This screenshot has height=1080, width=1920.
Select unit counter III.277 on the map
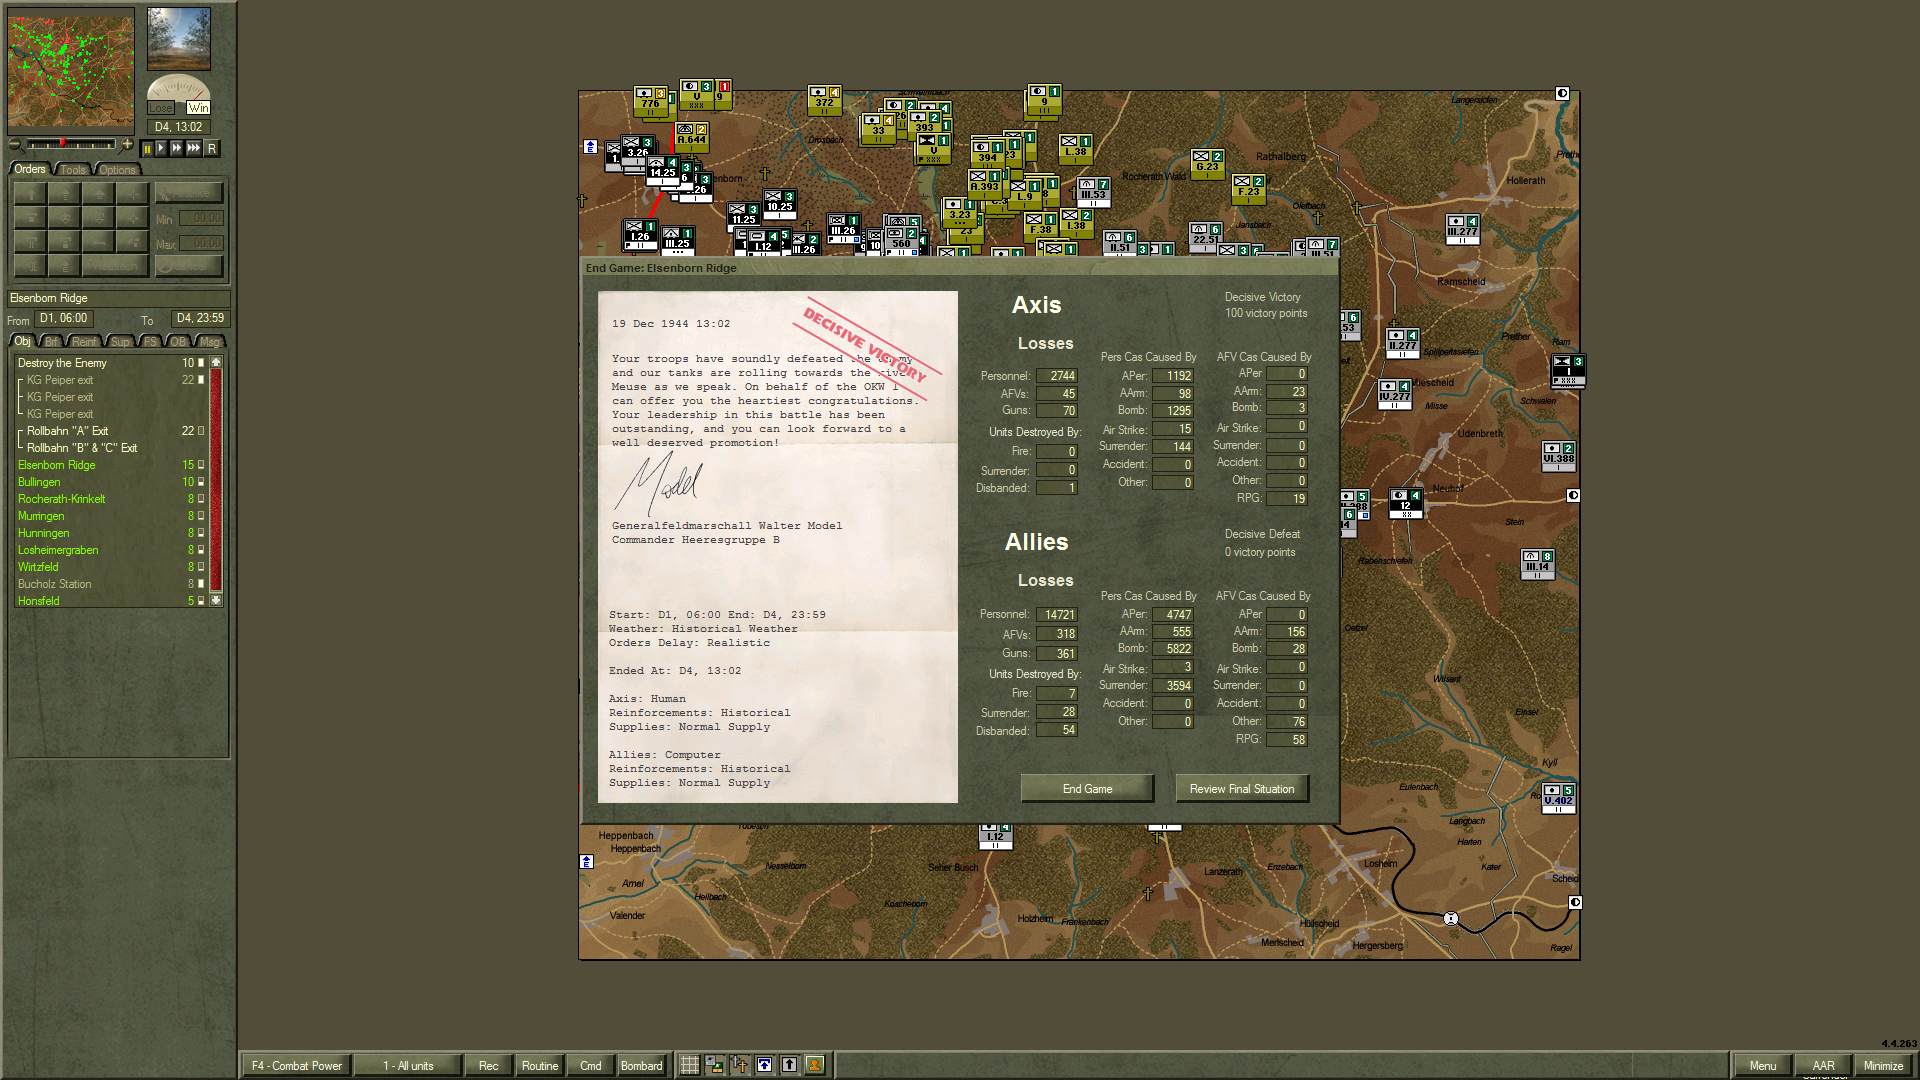(x=1463, y=229)
